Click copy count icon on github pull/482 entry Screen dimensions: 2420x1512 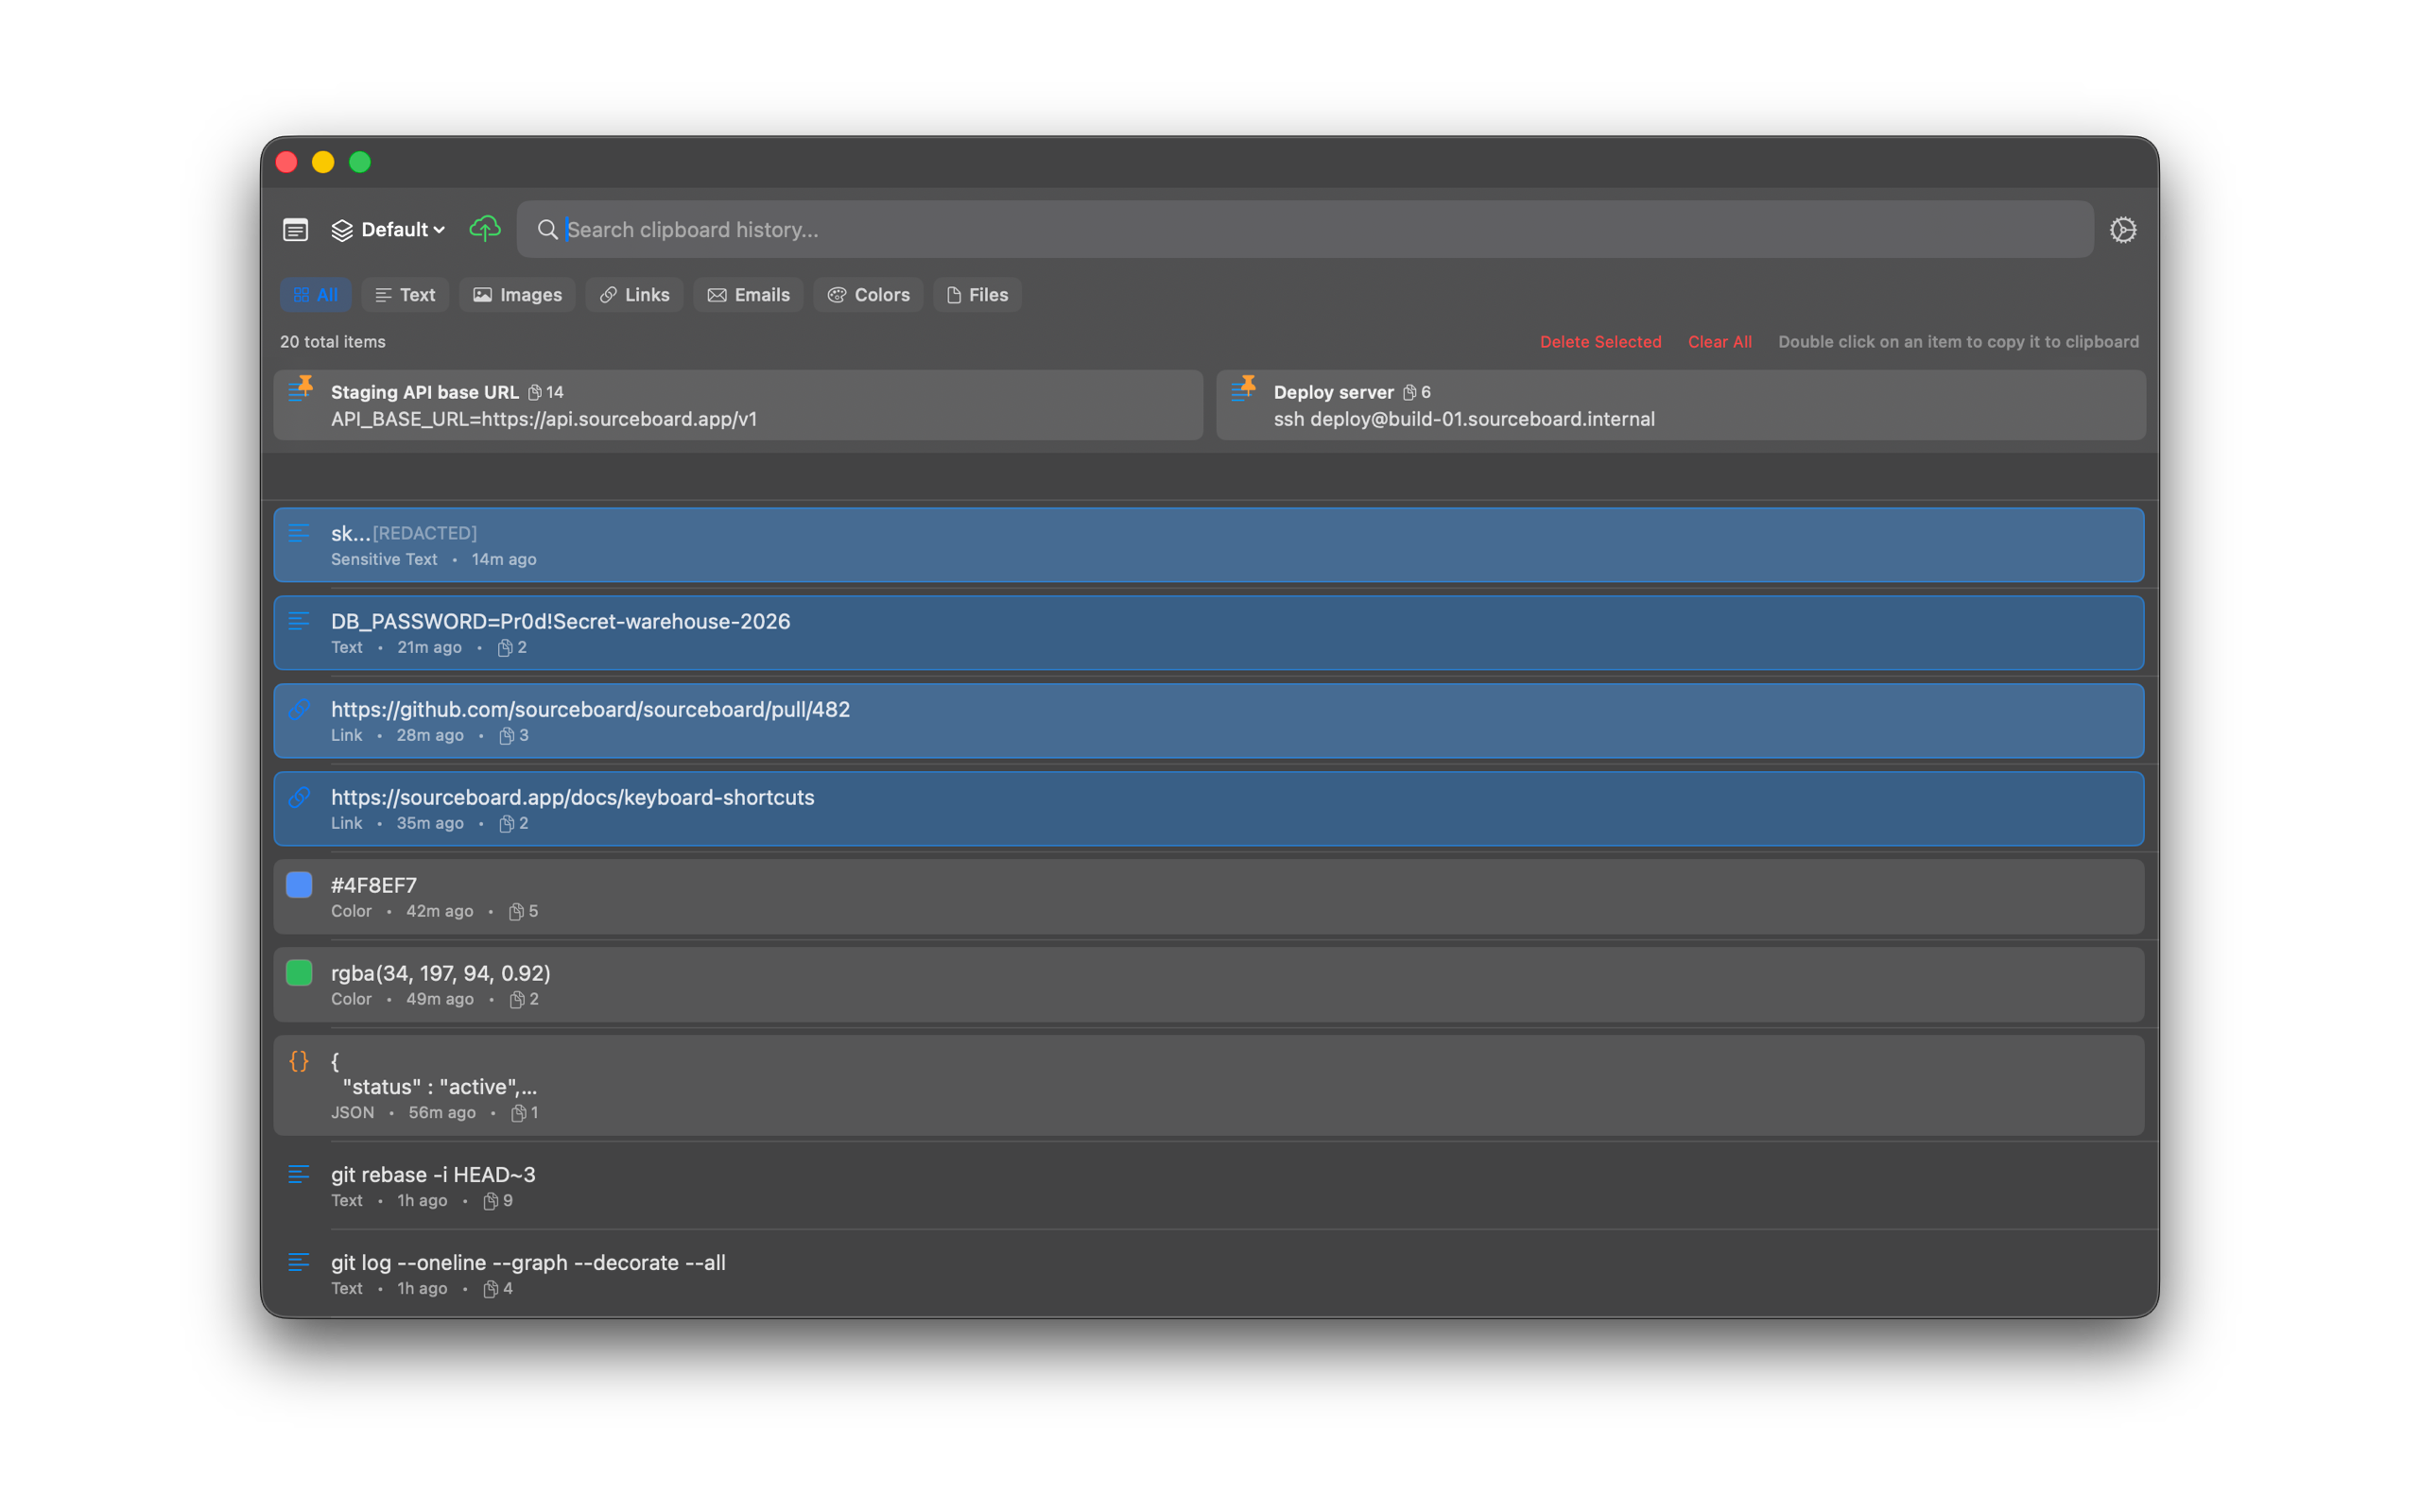tap(507, 736)
